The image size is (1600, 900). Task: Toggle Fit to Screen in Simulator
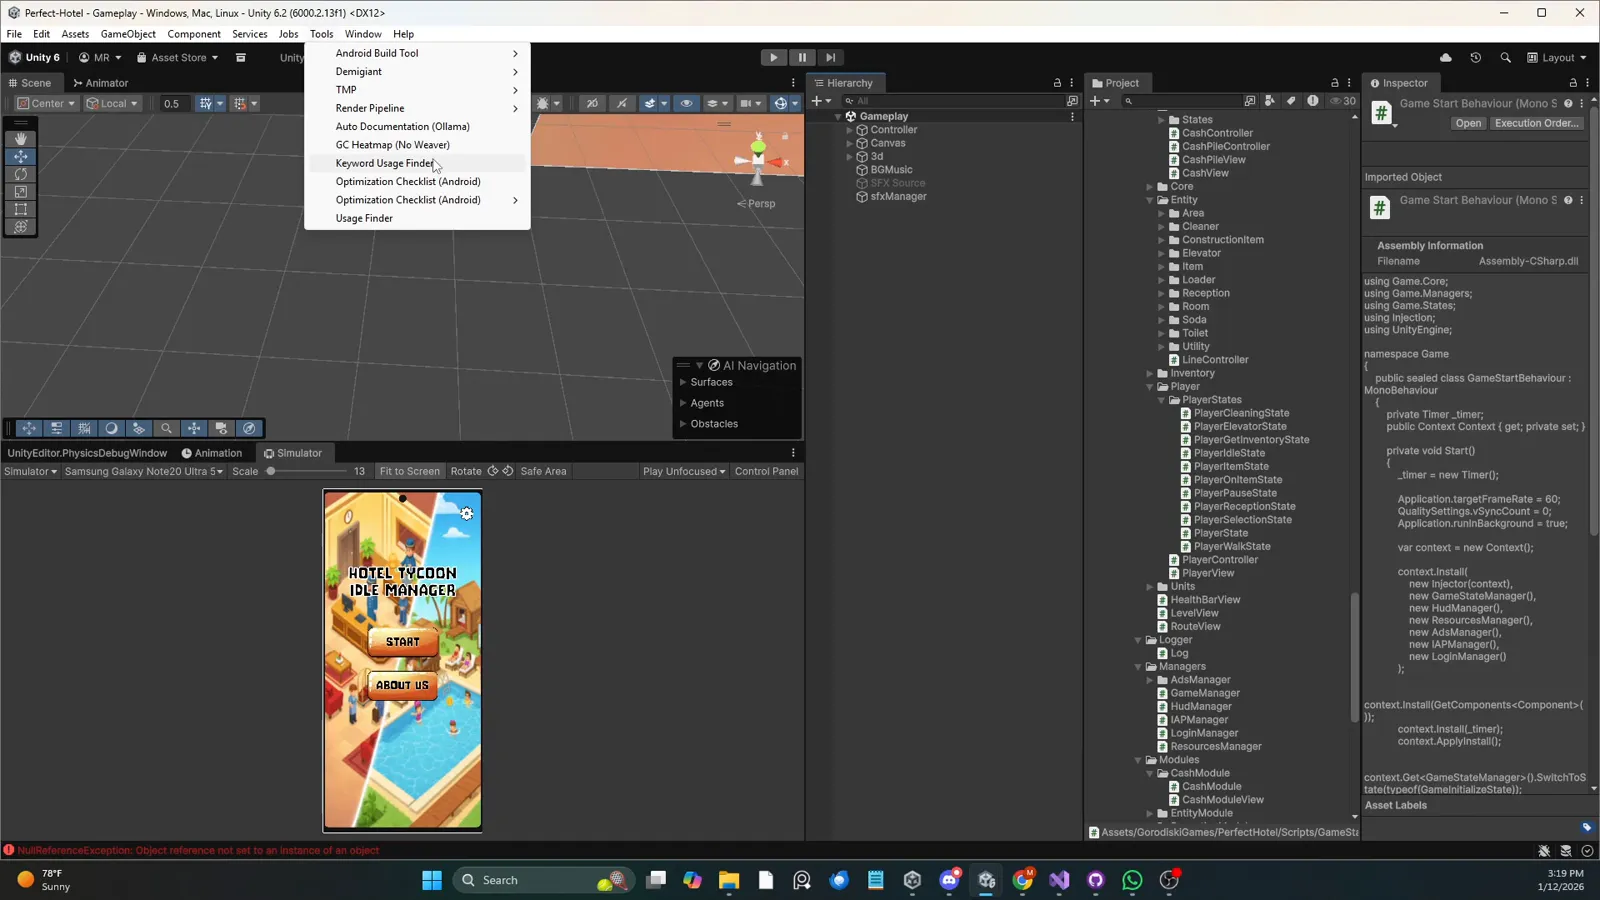click(x=409, y=471)
